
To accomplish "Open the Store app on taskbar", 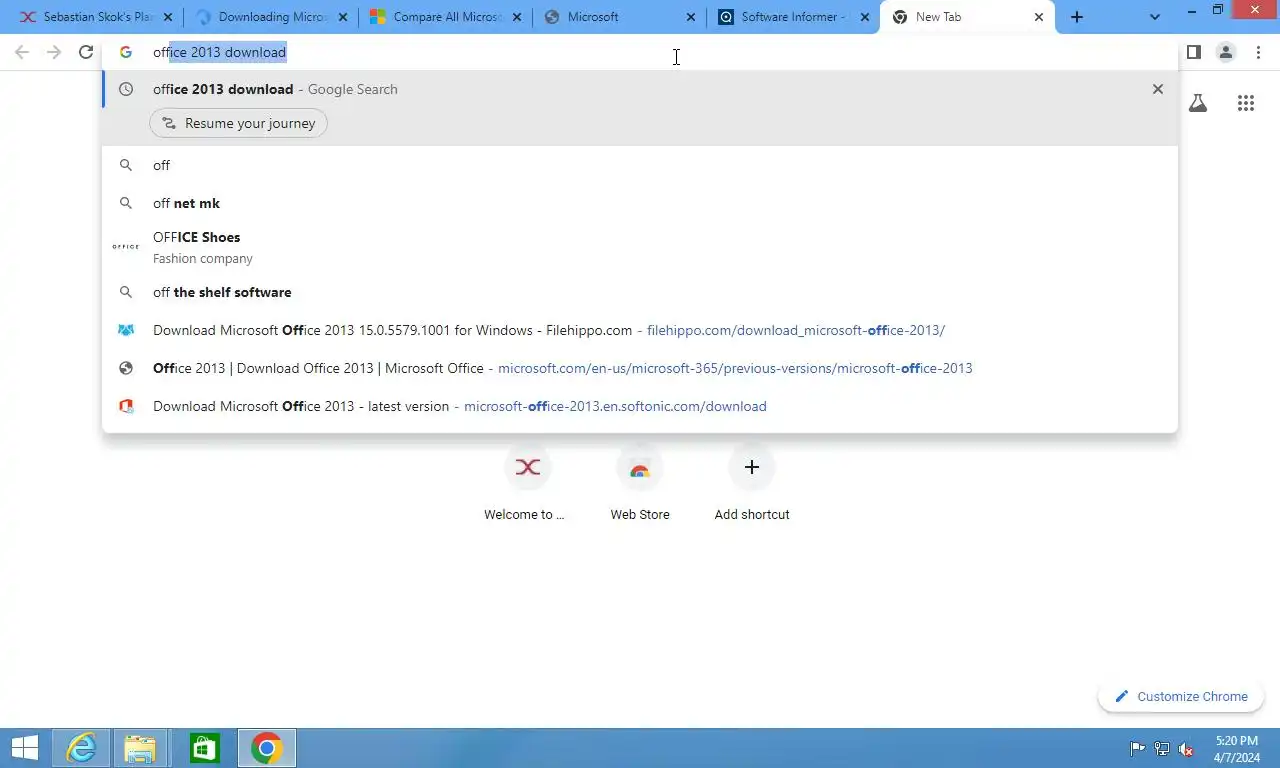I will pyautogui.click(x=204, y=748).
